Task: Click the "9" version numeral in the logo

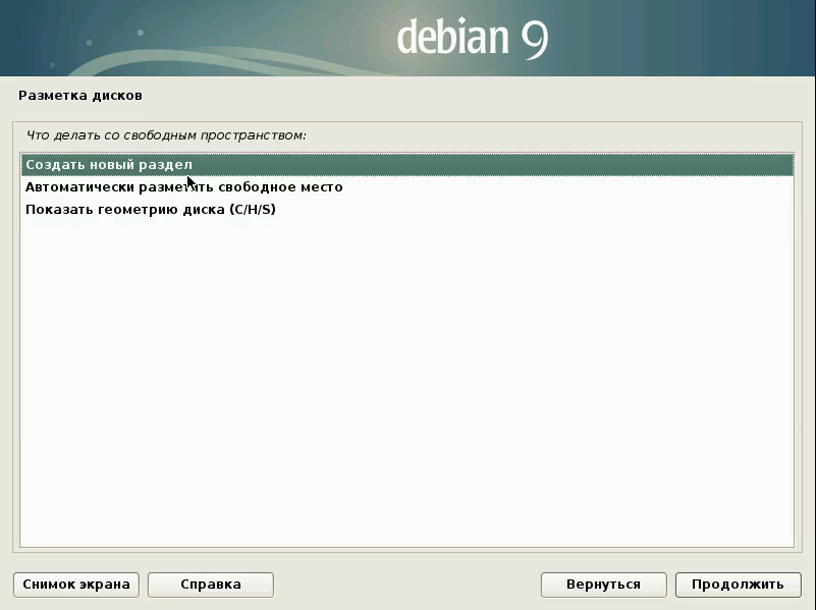Action: (532, 38)
